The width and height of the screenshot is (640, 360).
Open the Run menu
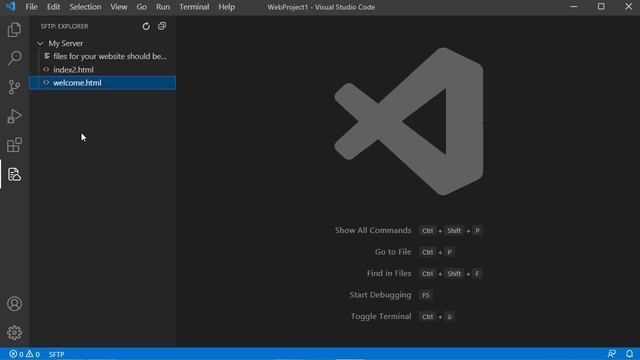tap(163, 7)
